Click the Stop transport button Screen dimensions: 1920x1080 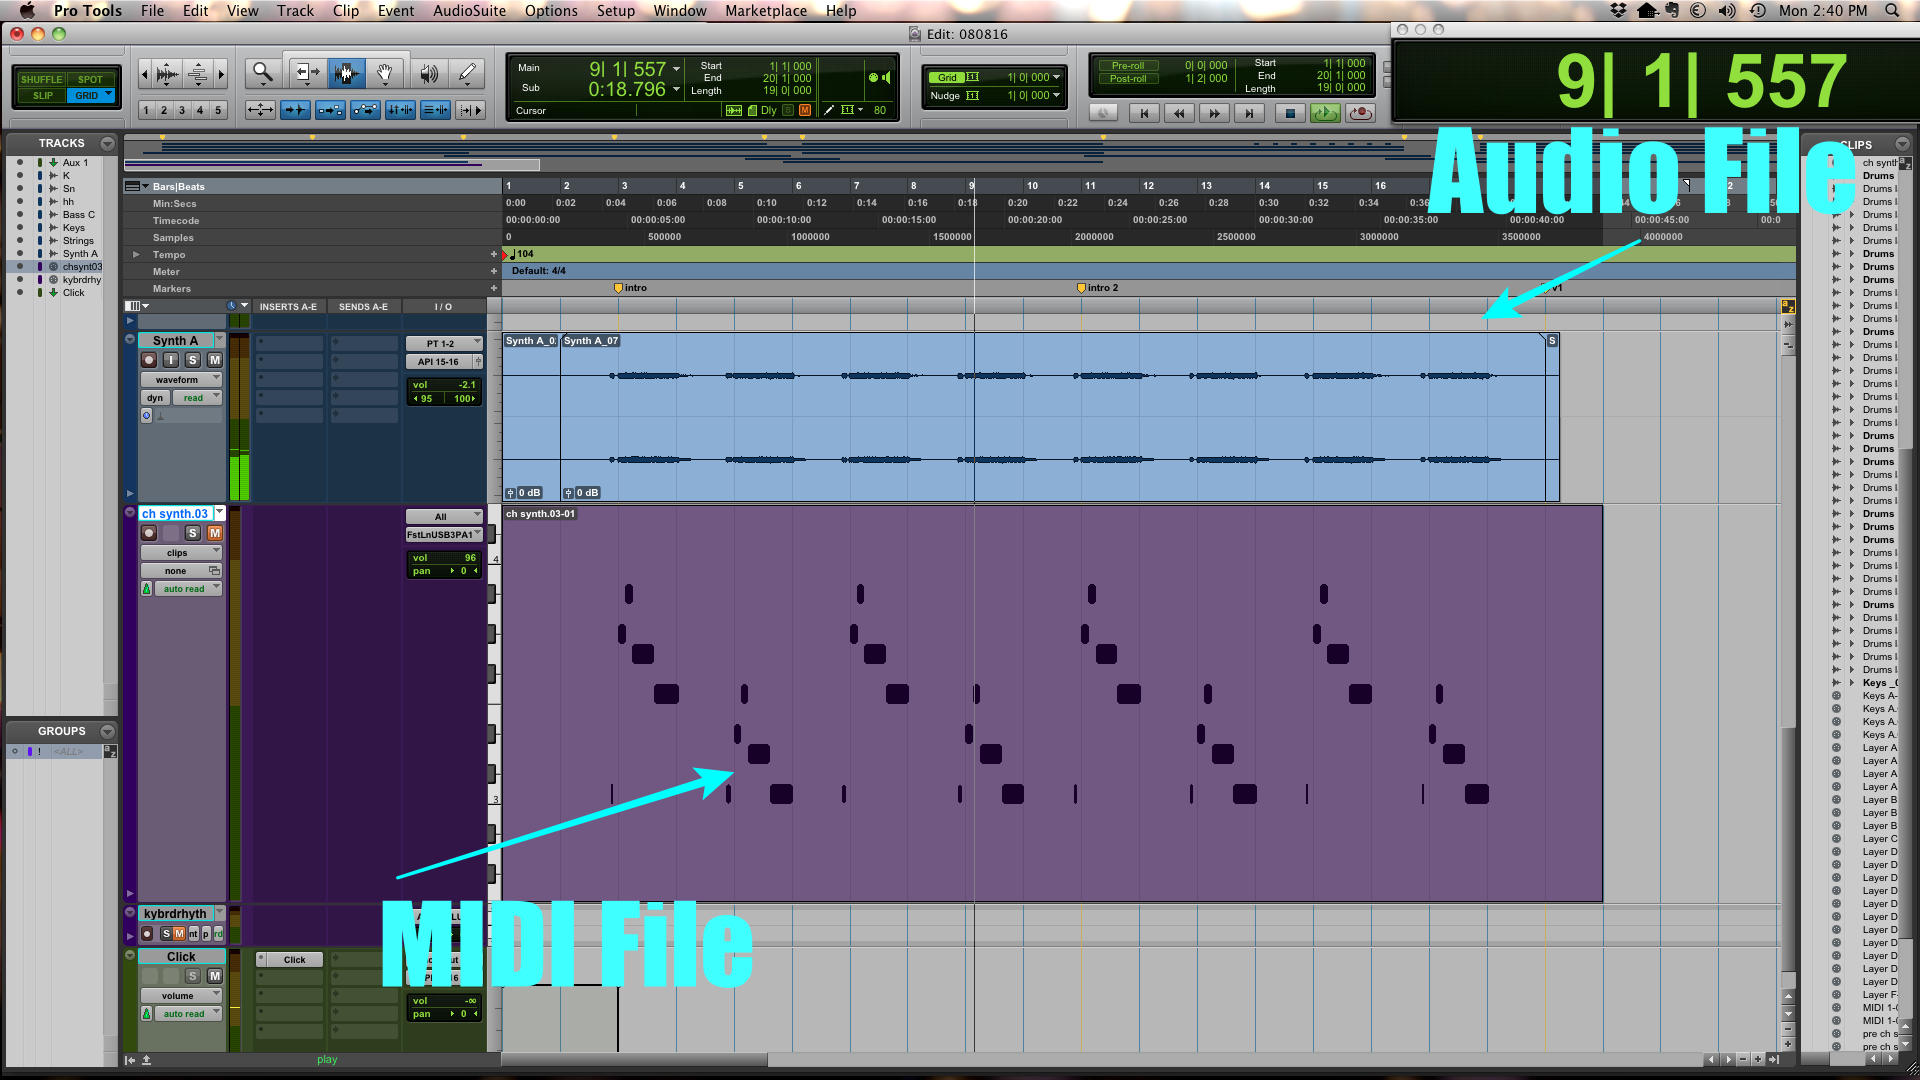1290,113
